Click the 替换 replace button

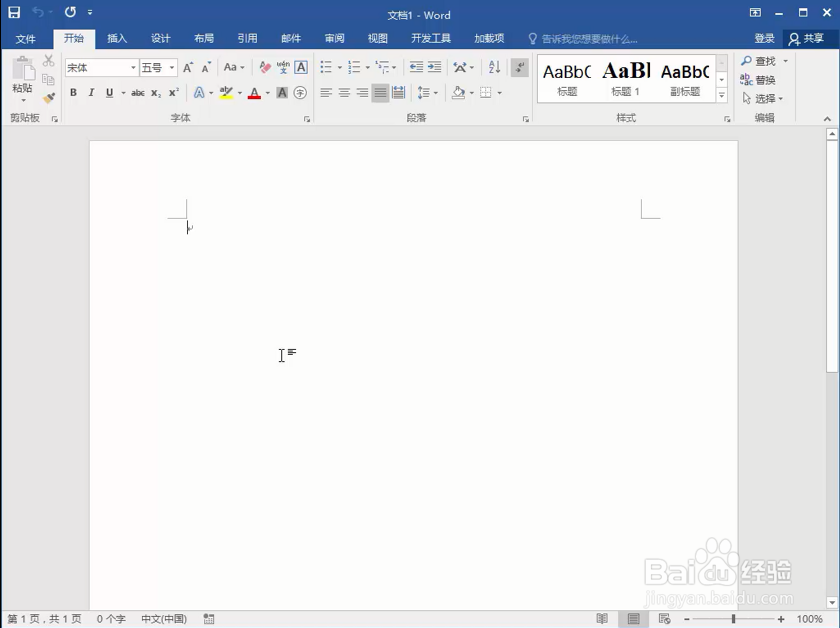coord(758,80)
